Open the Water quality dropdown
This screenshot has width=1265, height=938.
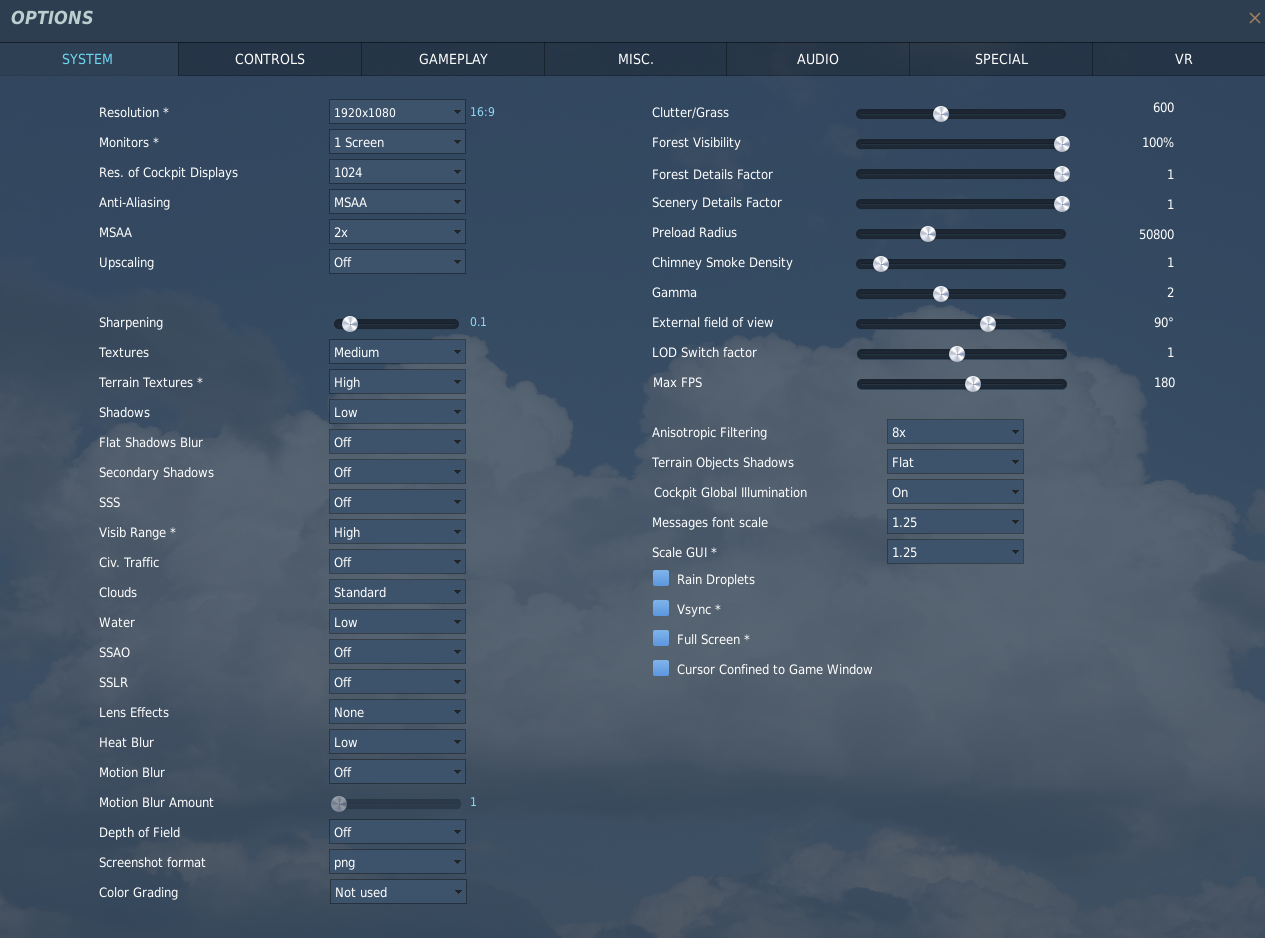[x=397, y=622]
